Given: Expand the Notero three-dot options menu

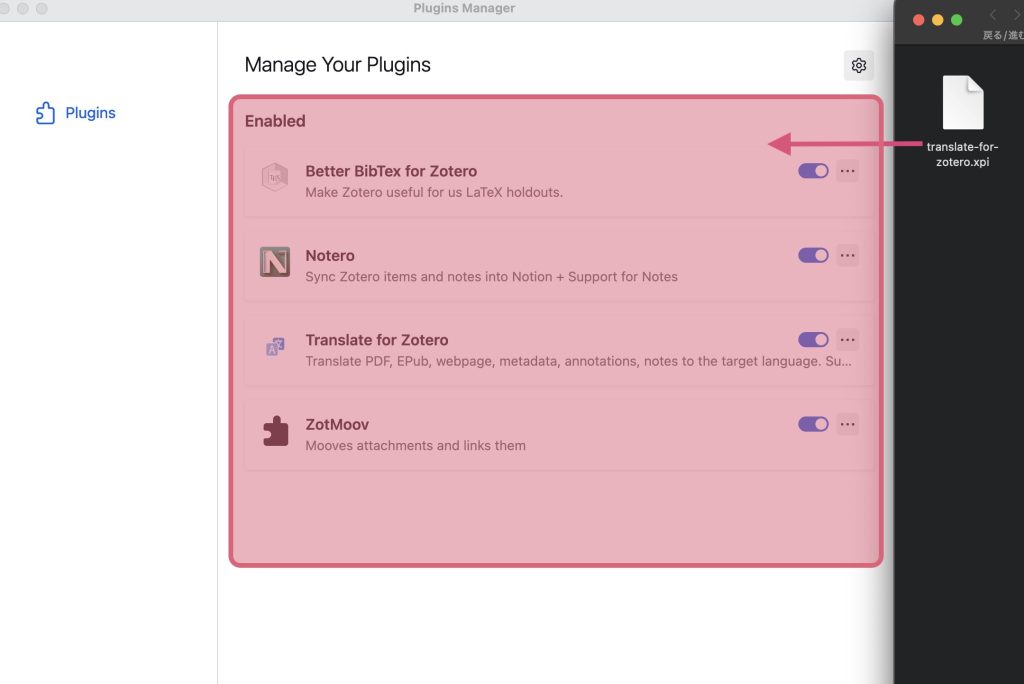Looking at the screenshot, I should 848,255.
